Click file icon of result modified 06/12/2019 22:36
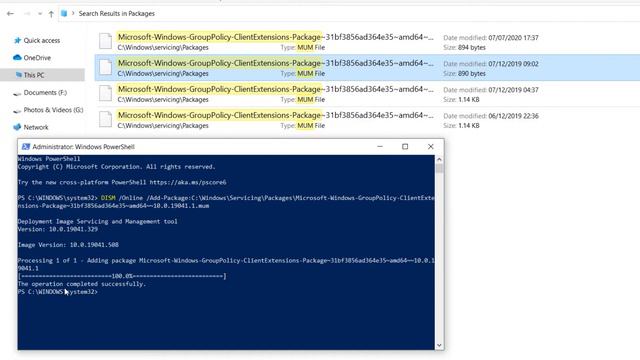The width and height of the screenshot is (640, 360). click(x=105, y=120)
